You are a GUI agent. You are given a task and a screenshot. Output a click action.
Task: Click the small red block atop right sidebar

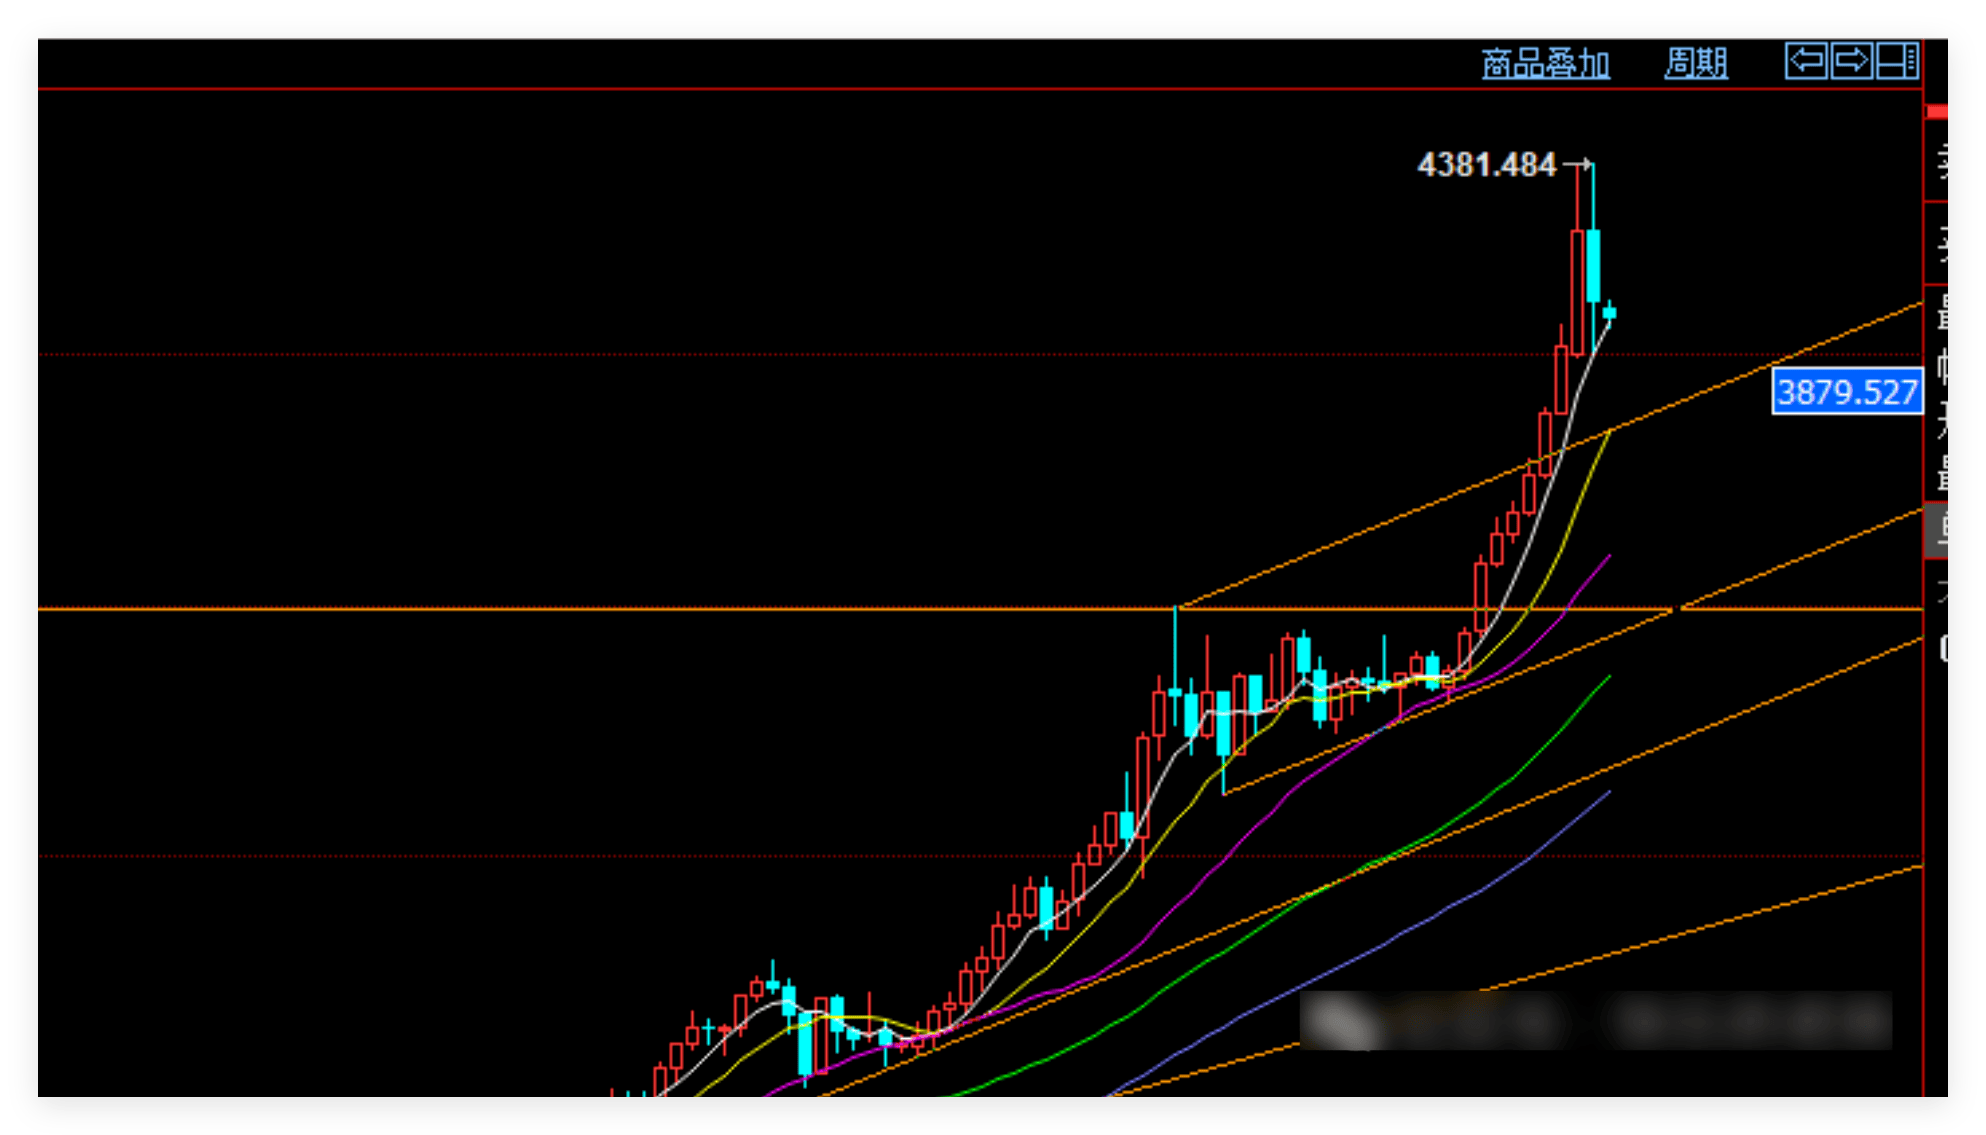tap(1937, 112)
